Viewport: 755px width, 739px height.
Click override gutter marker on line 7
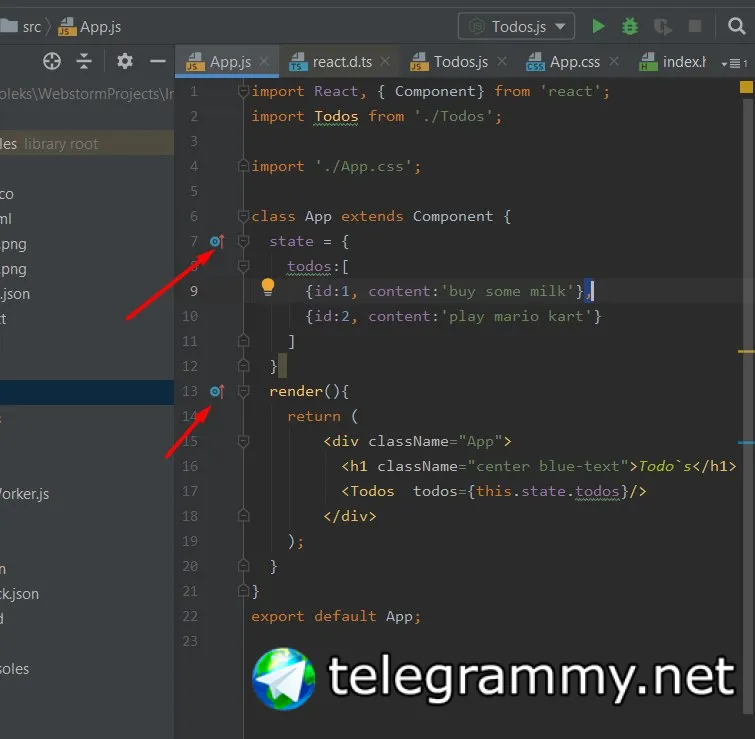pyautogui.click(x=217, y=241)
